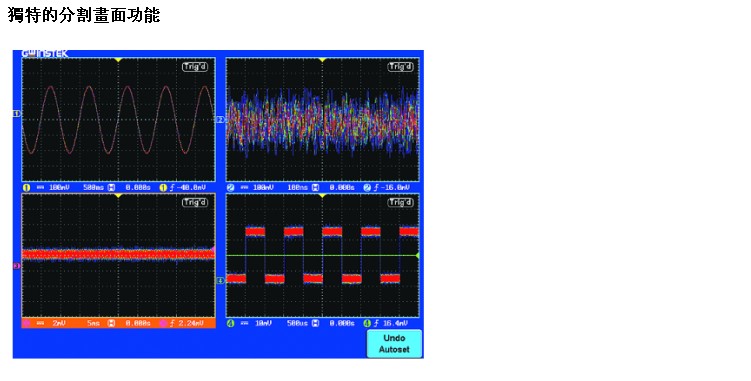
Task: Click the -16.0mV trigger level readout
Action: (395, 187)
